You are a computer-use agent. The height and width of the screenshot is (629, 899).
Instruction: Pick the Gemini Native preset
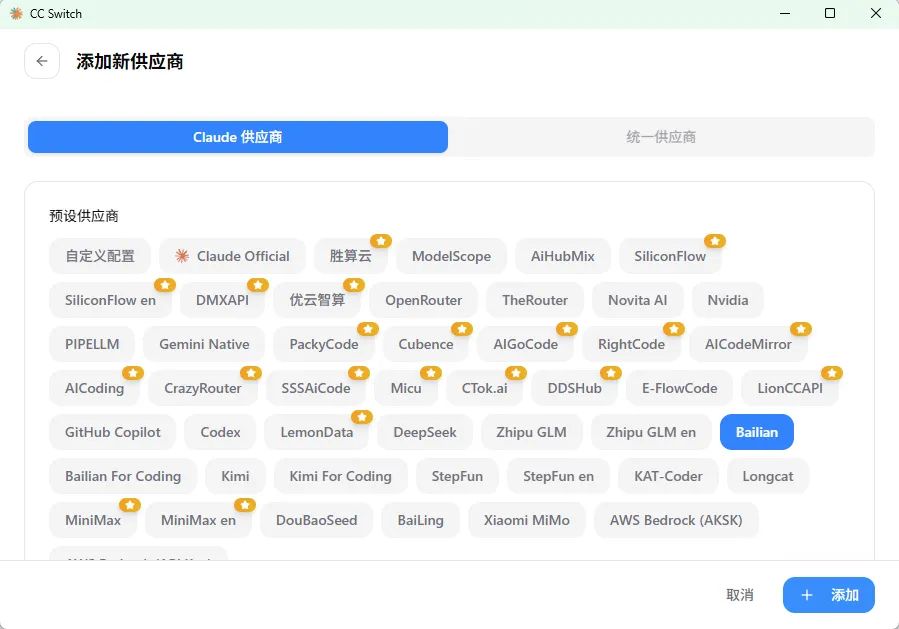(204, 345)
